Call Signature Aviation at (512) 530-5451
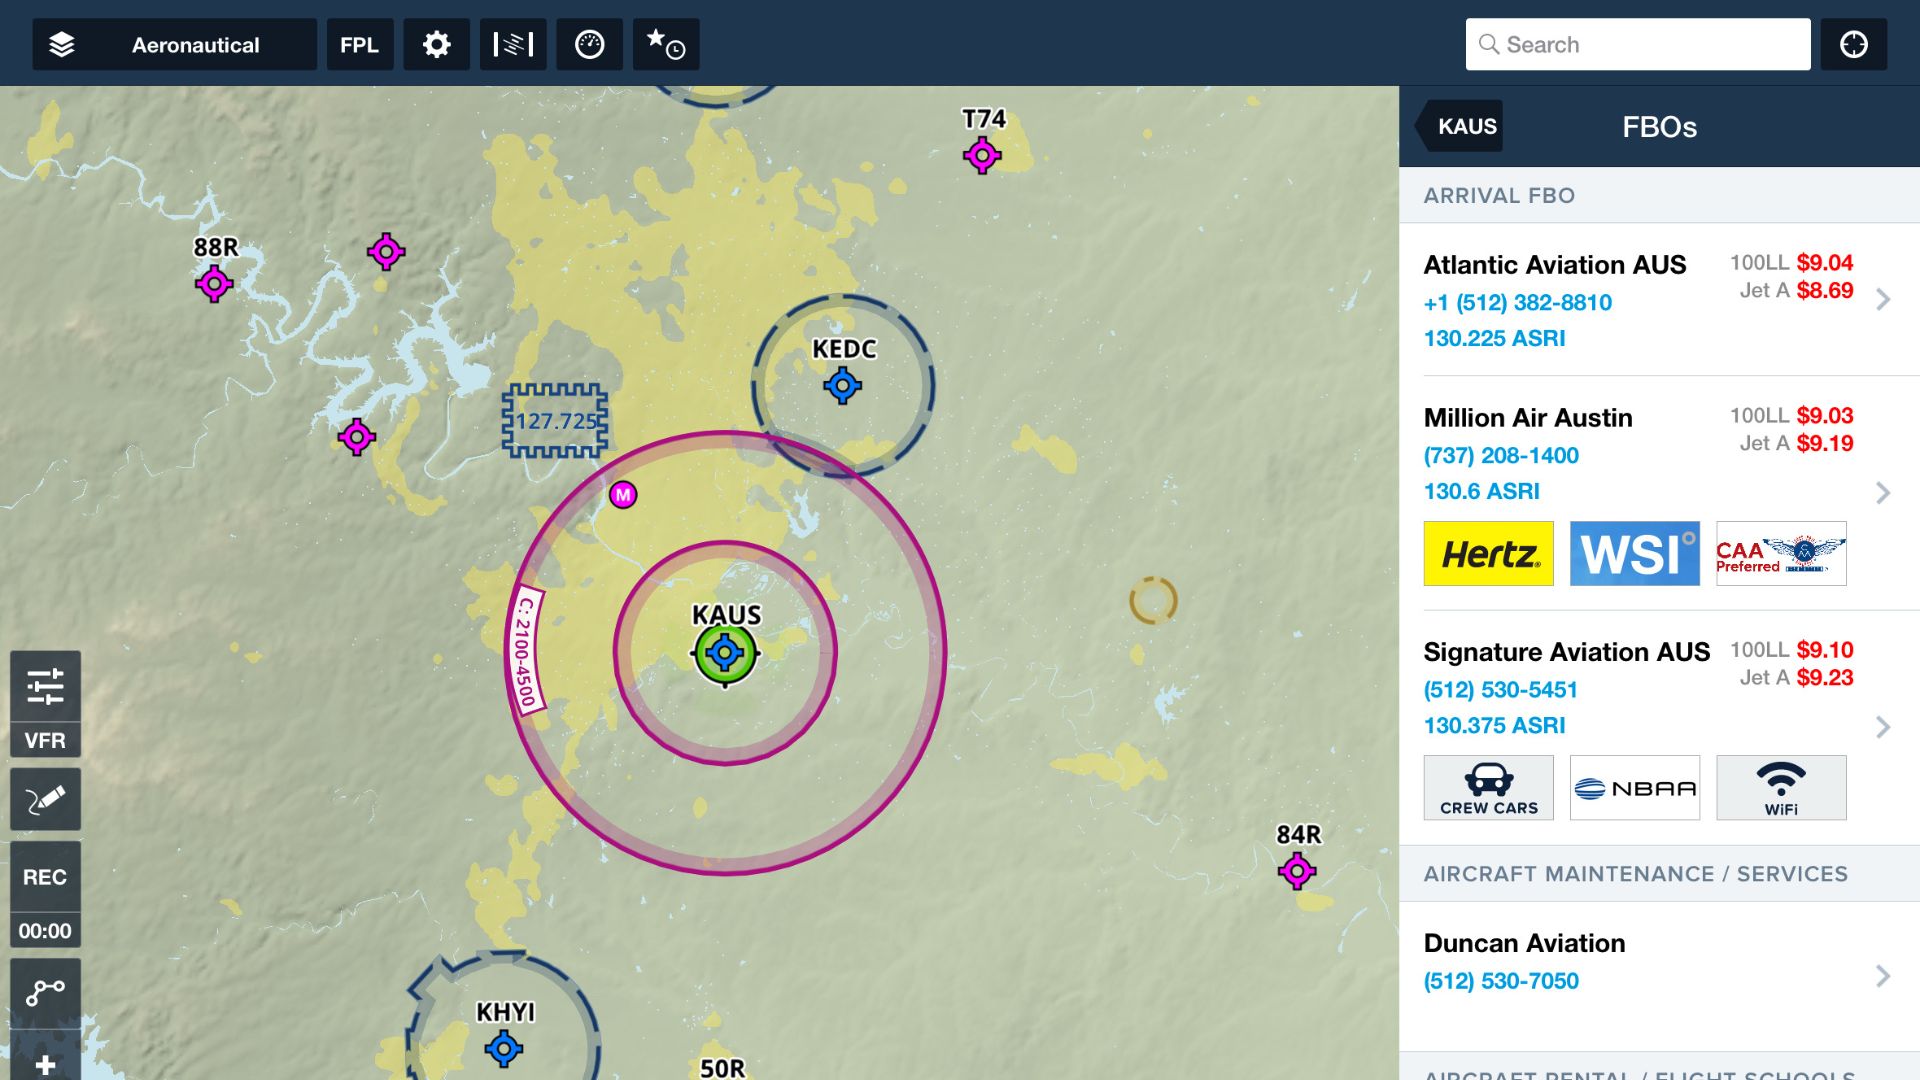The image size is (1920, 1080). point(1500,689)
